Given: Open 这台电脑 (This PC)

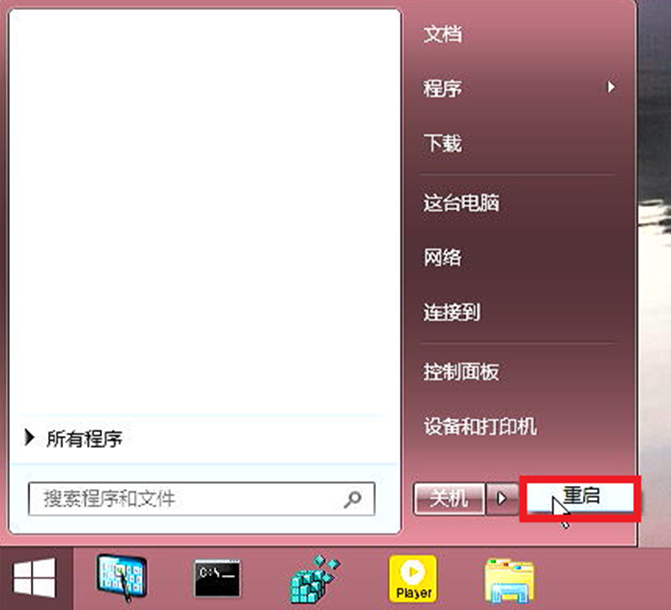Looking at the screenshot, I should 461,203.
